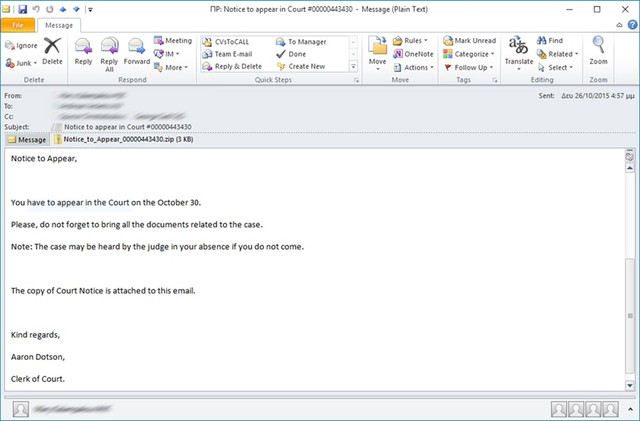Click the last contact photo in People Pane
This screenshot has width=640, height=421.
click(611, 409)
